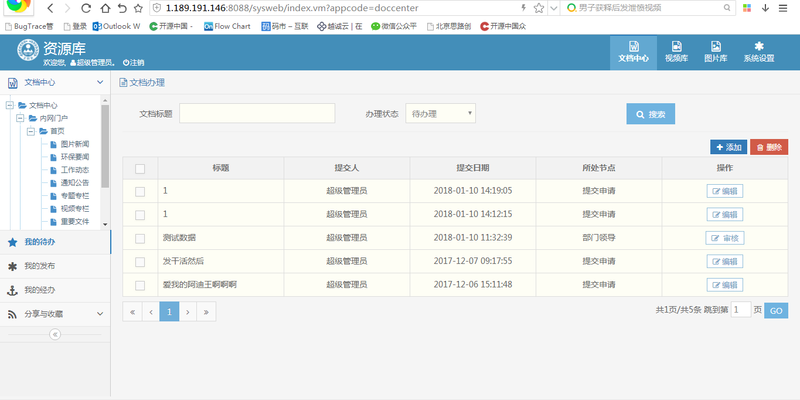Viewport: 800px width, 400px height.
Task: Click GO page jump button
Action: [776, 311]
